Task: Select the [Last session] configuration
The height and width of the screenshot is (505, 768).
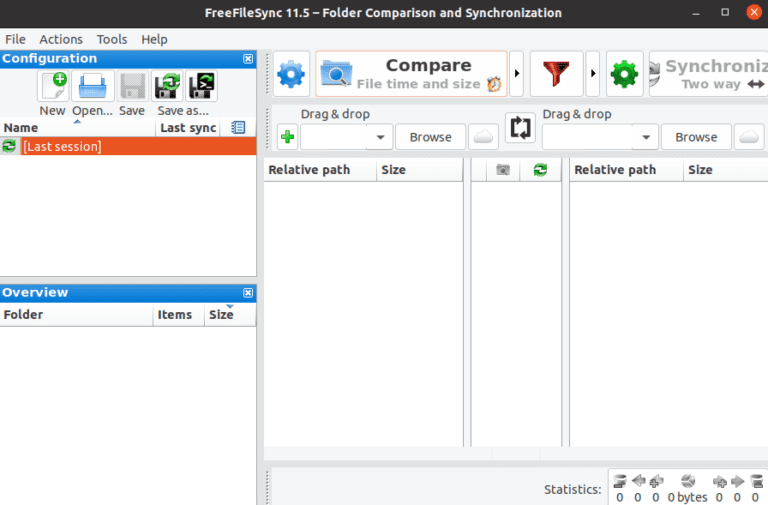Action: (128, 146)
